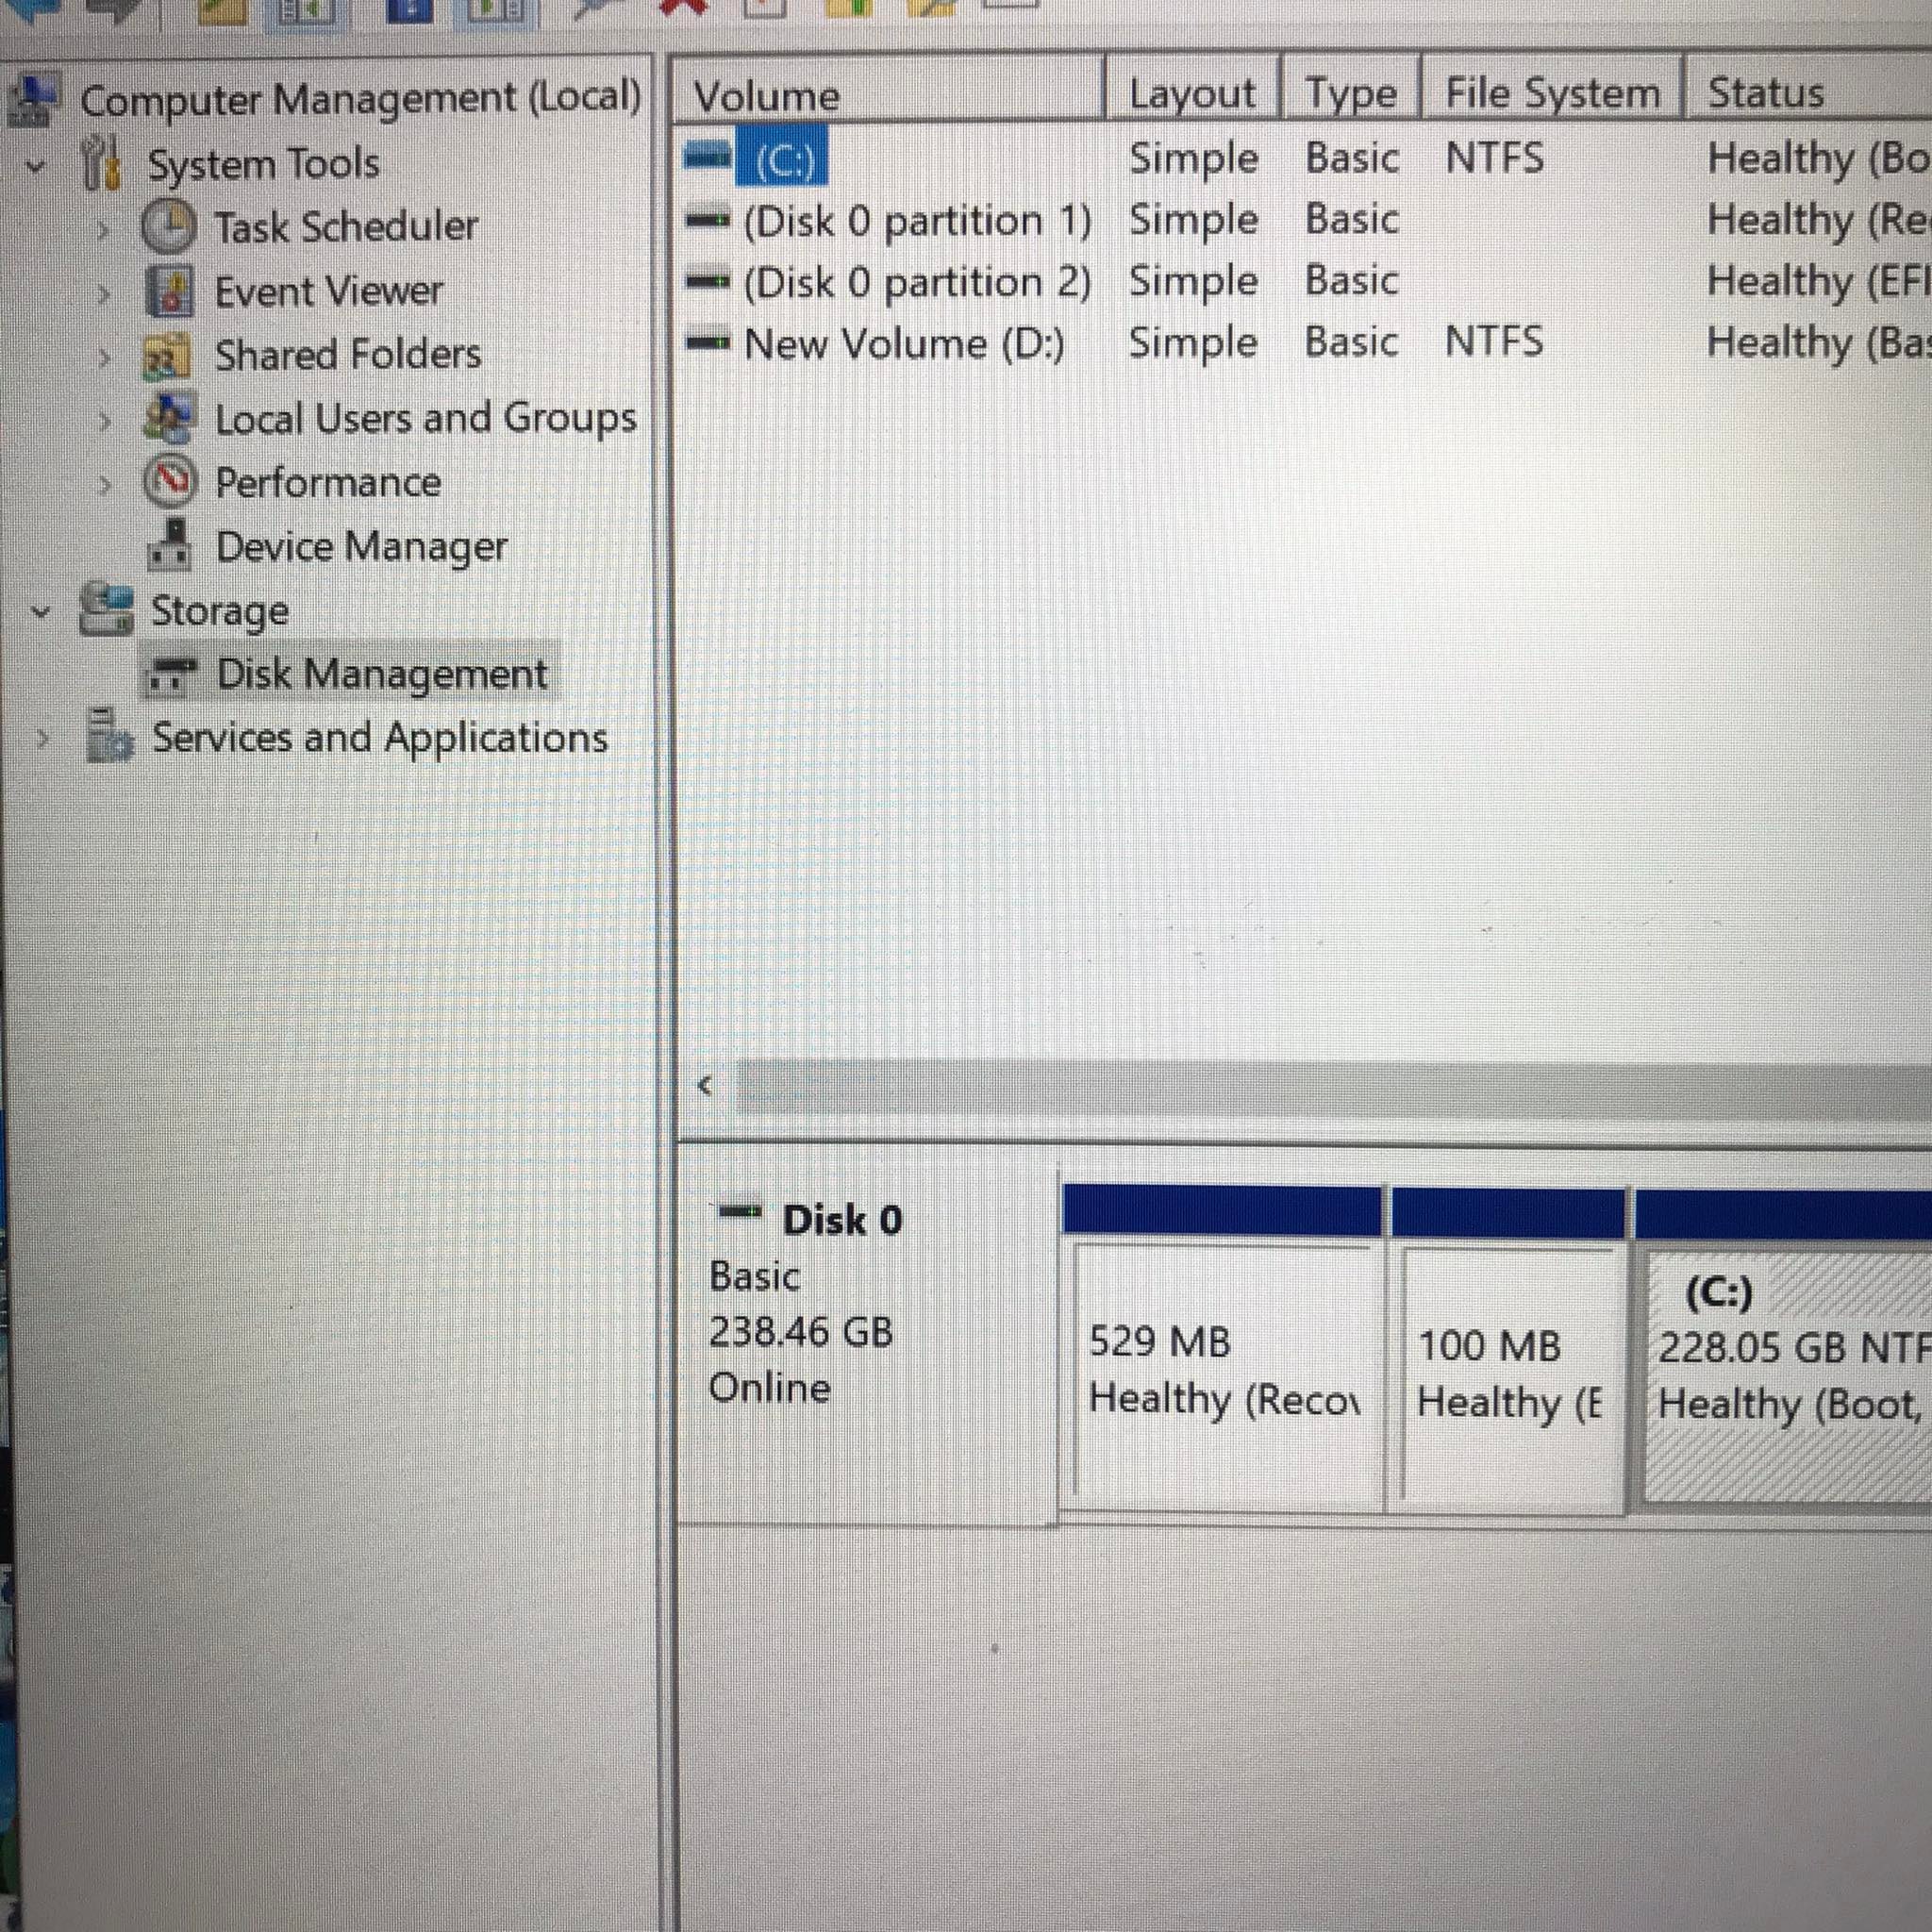The height and width of the screenshot is (1932, 1932).
Task: Select the 529 MB recovery partition block
Action: point(1222,1372)
